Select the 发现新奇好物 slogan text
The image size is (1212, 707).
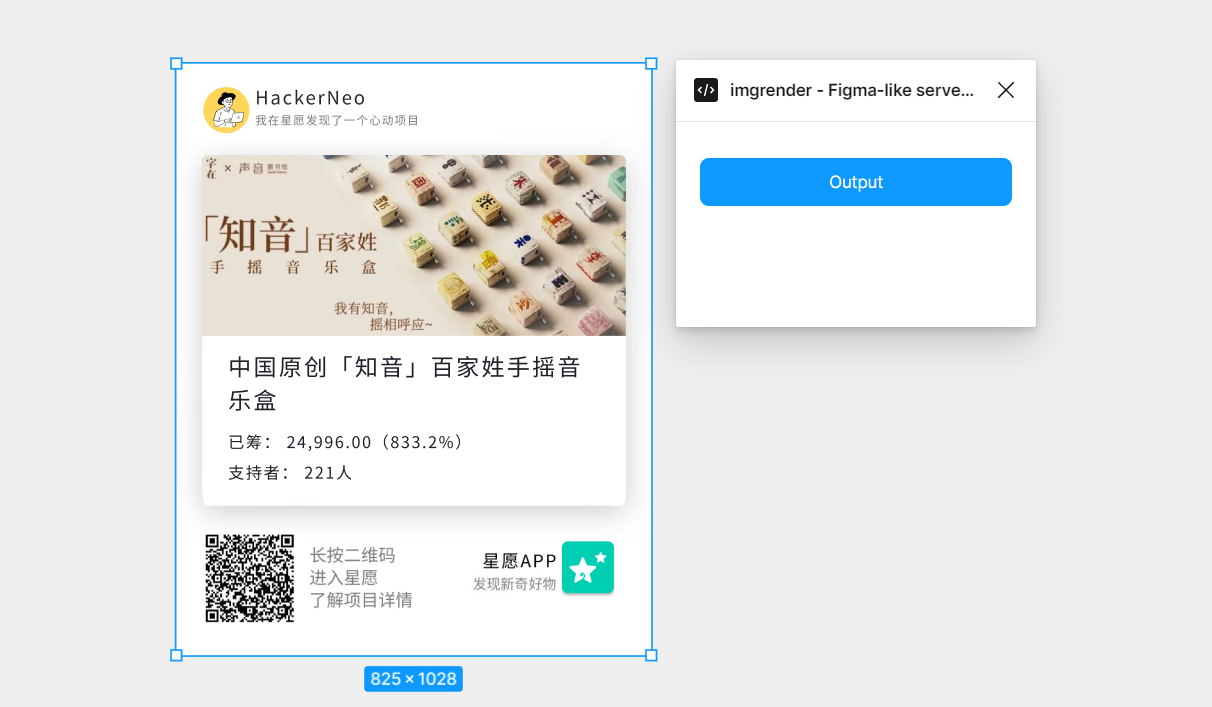[x=514, y=584]
